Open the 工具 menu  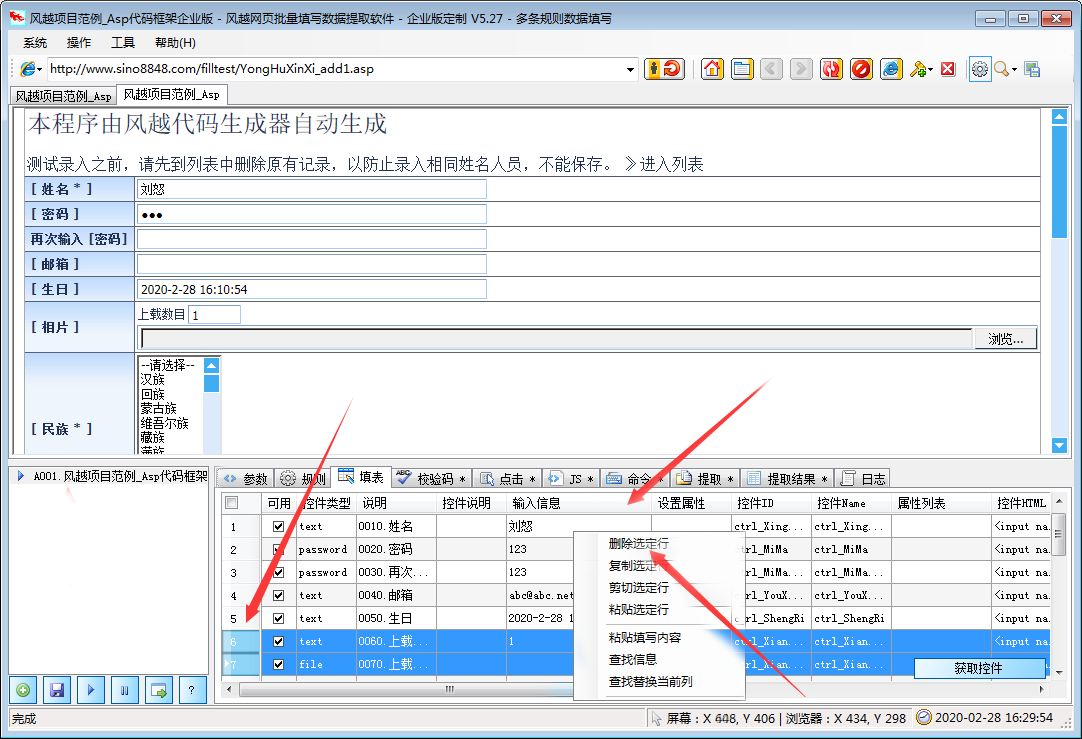pyautogui.click(x=123, y=43)
